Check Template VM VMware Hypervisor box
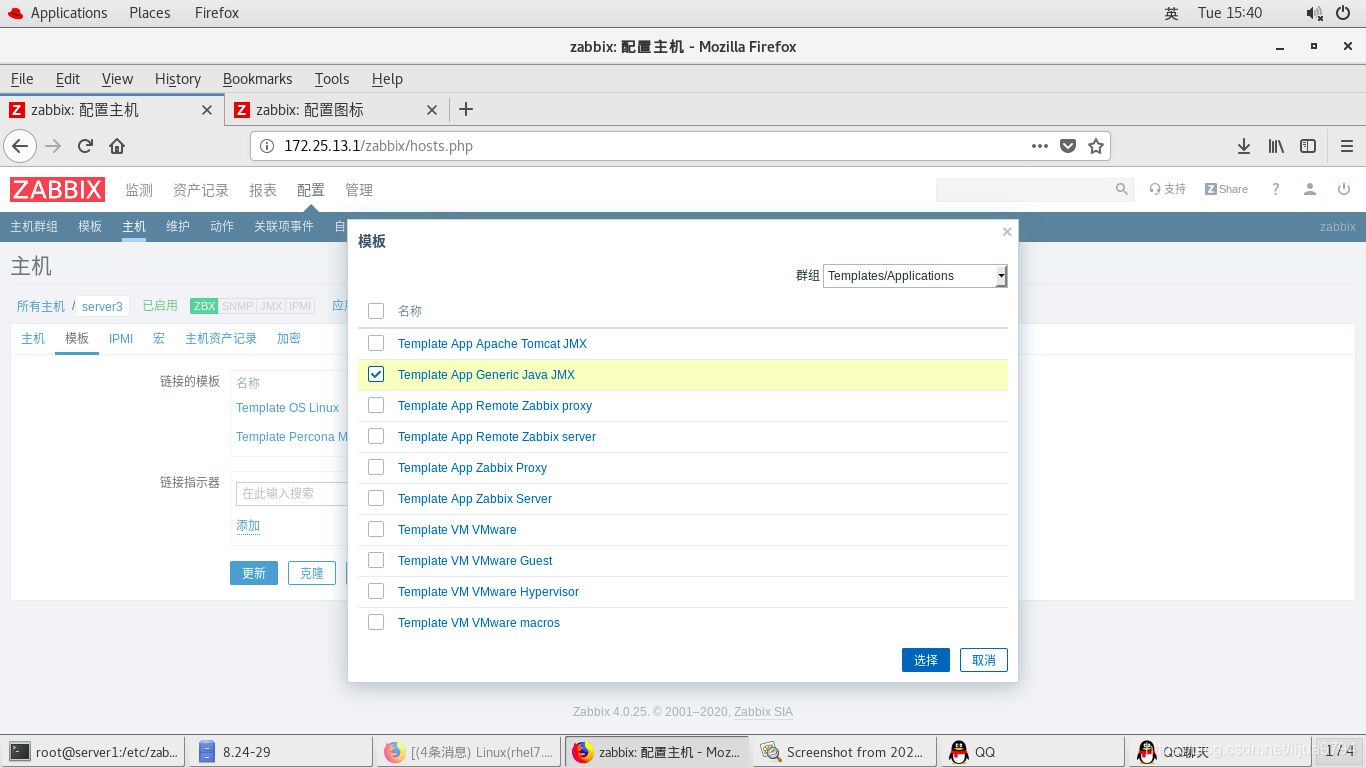This screenshot has width=1366, height=768. click(x=376, y=591)
